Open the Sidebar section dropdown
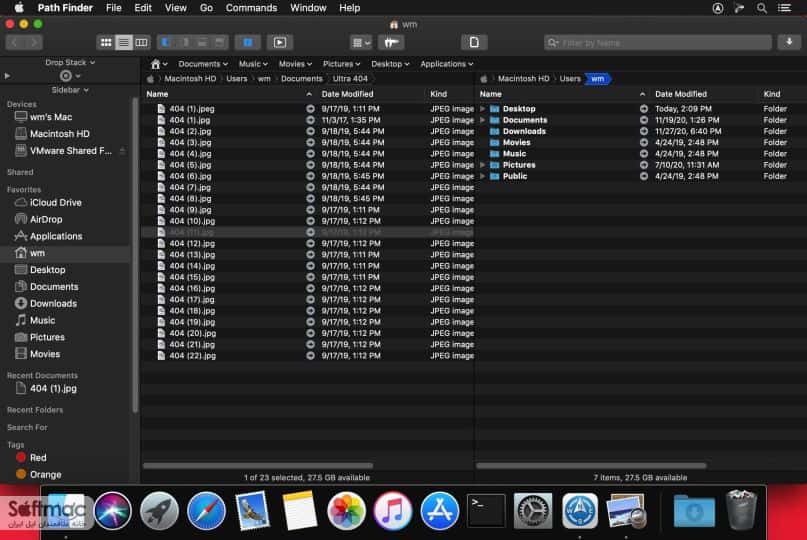Image resolution: width=807 pixels, height=540 pixels. click(x=70, y=90)
